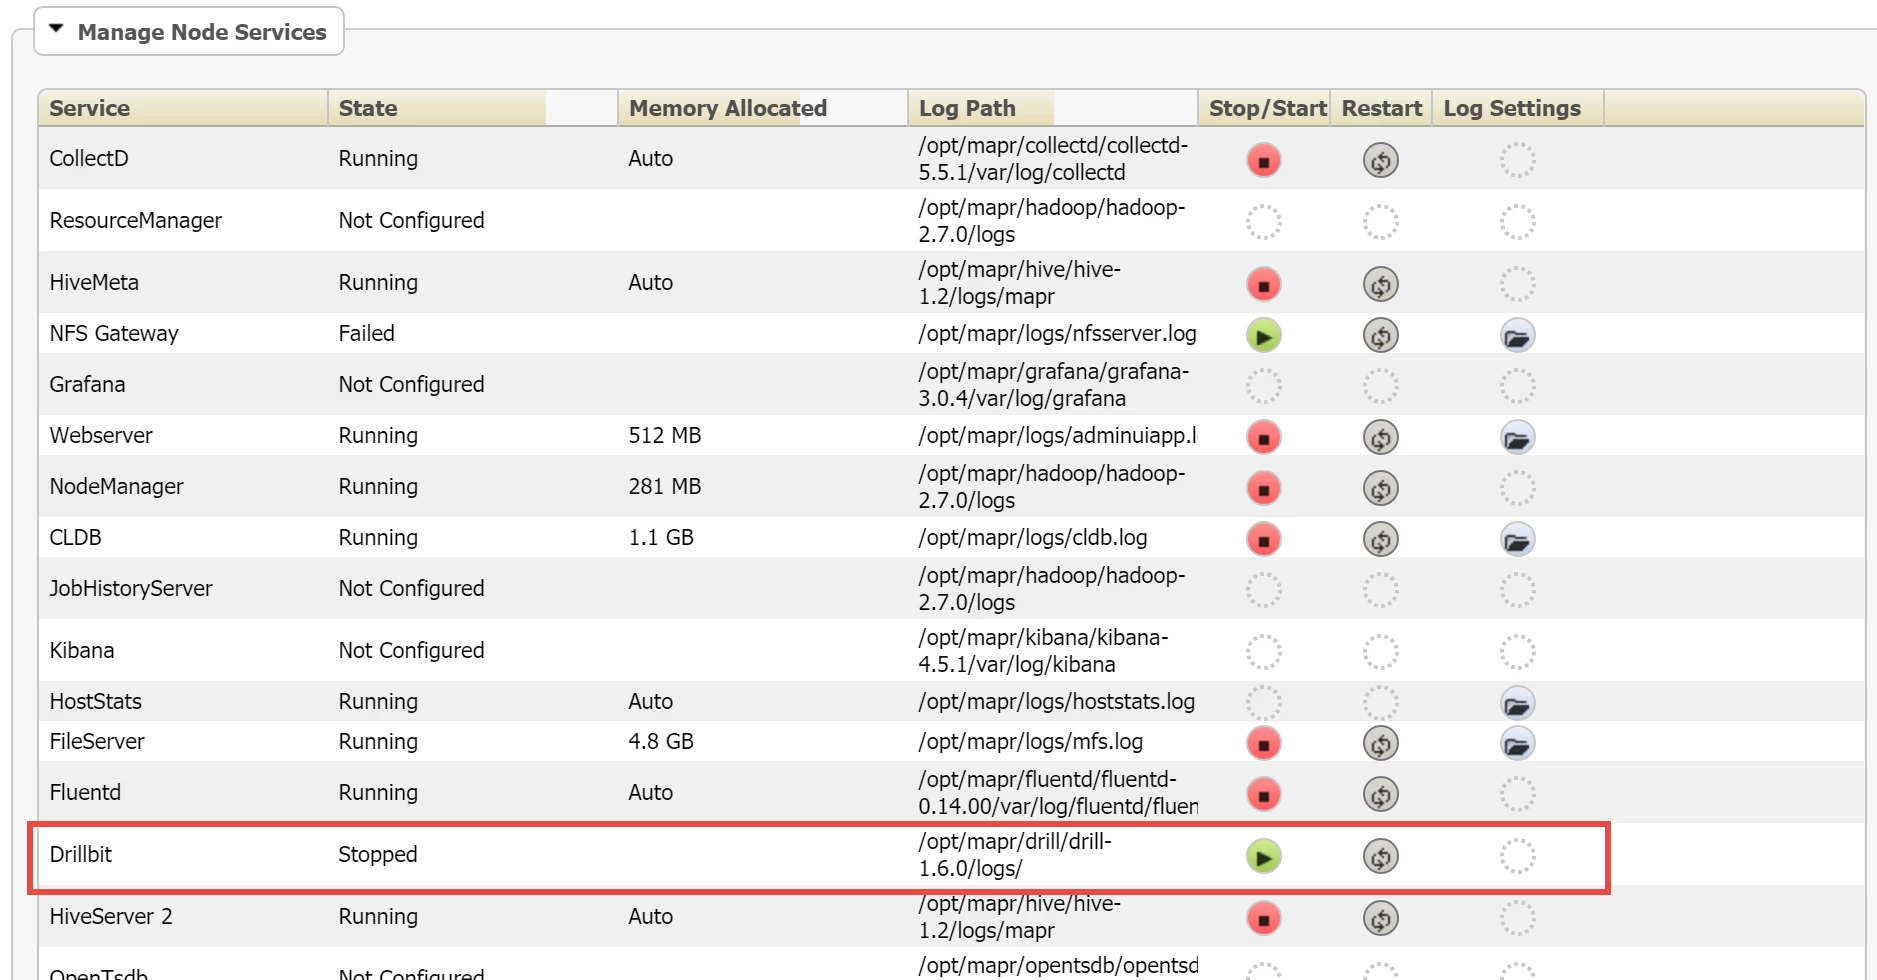1877x980 pixels.
Task: Sort by the State column header
Action: 472,108
